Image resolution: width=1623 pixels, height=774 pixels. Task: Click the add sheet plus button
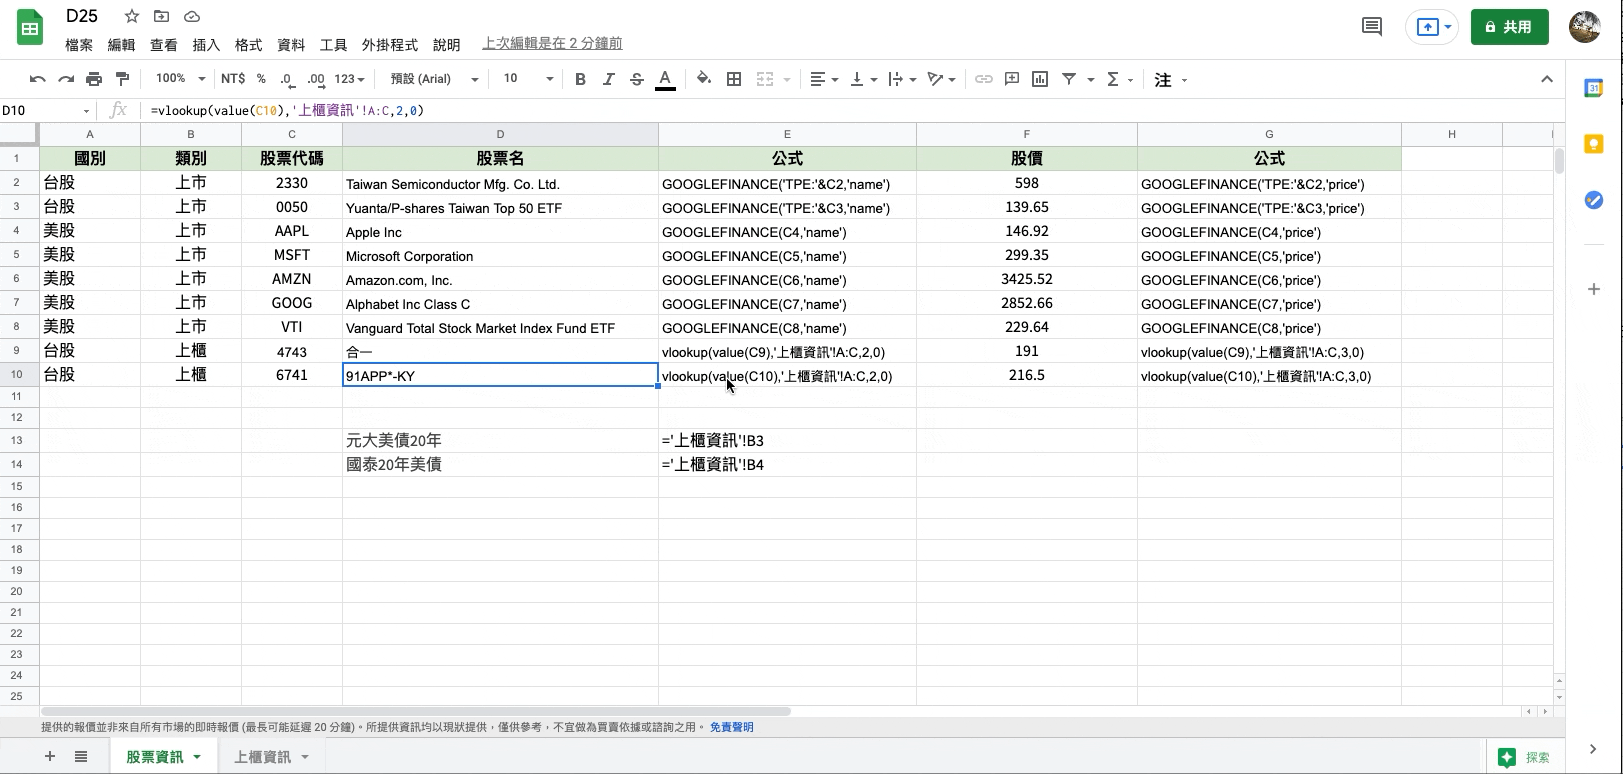[49, 757]
